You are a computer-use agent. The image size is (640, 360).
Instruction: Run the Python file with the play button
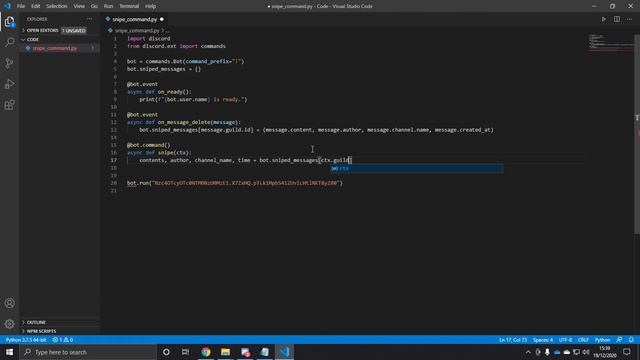(x=604, y=19)
